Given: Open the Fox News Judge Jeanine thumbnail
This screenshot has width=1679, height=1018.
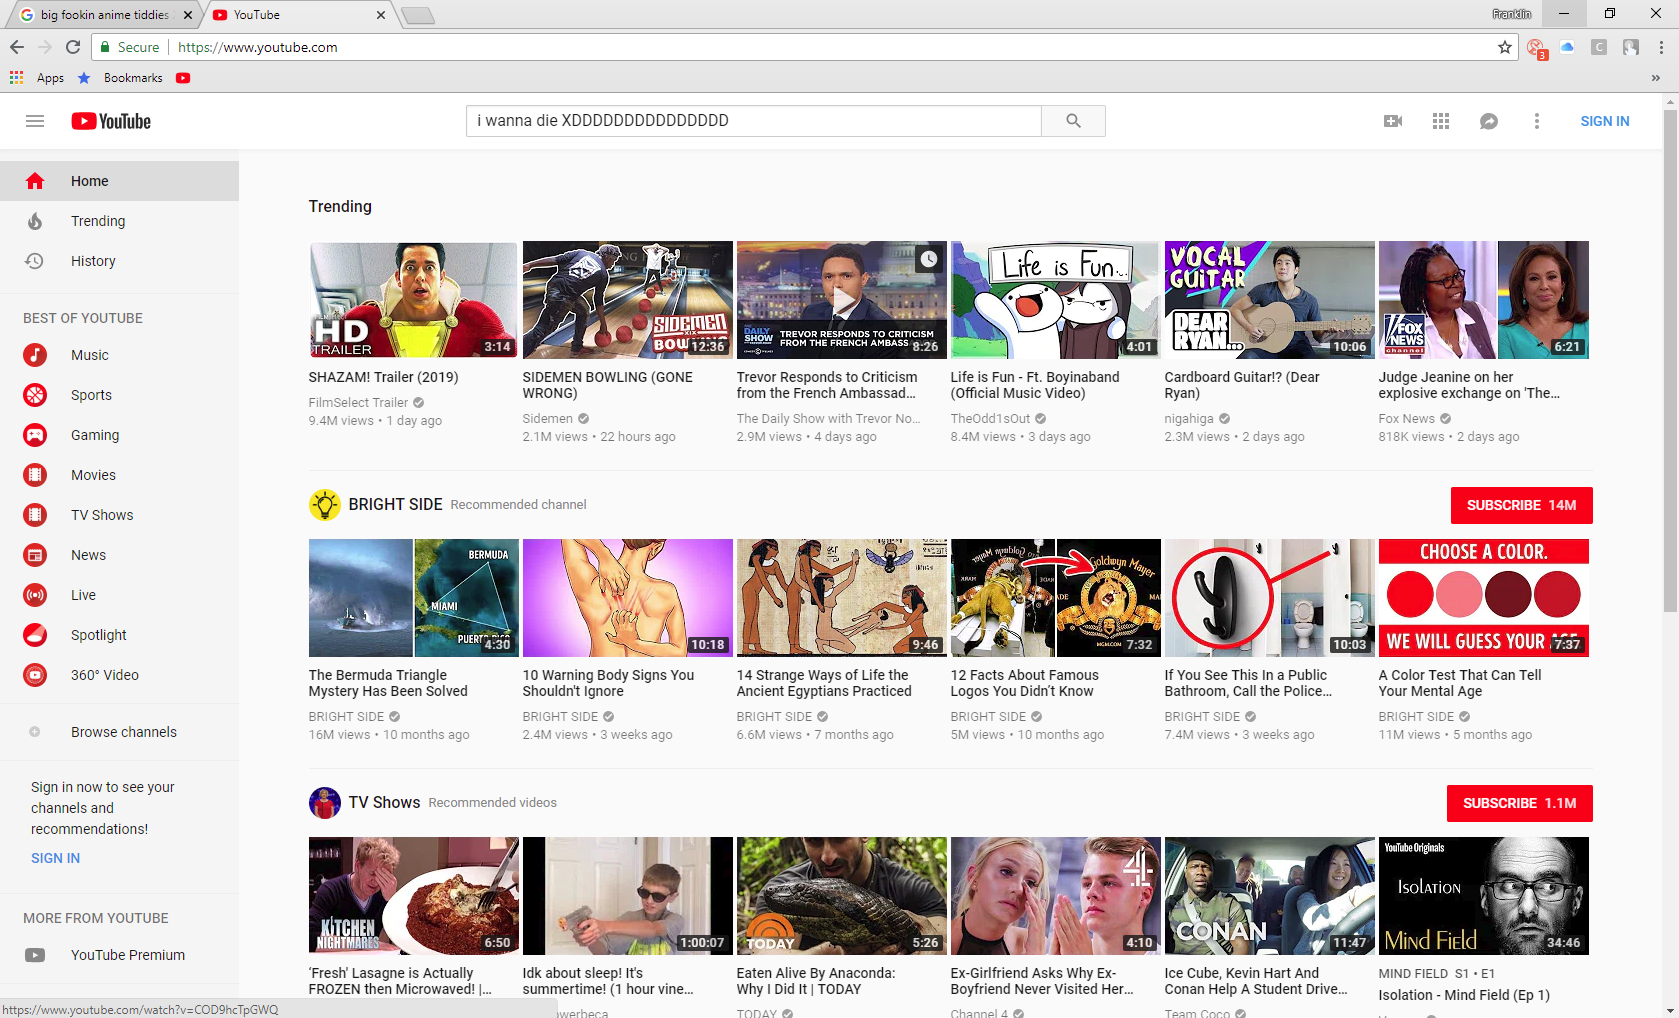Looking at the screenshot, I should point(1483,300).
